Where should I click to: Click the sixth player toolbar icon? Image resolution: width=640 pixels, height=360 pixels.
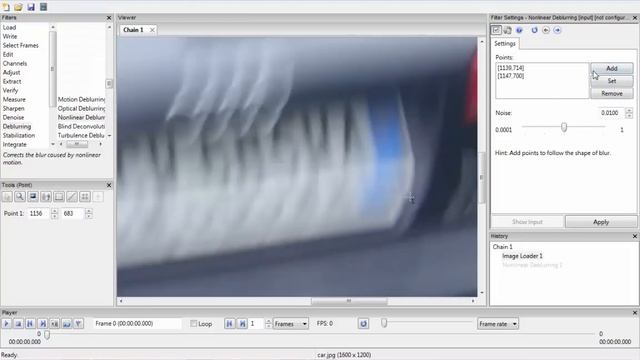(67, 324)
